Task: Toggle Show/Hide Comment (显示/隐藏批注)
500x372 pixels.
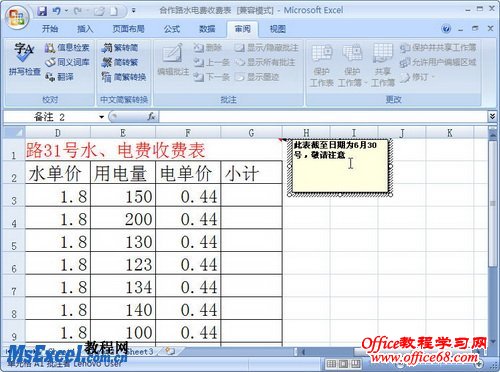Action: click(x=266, y=48)
